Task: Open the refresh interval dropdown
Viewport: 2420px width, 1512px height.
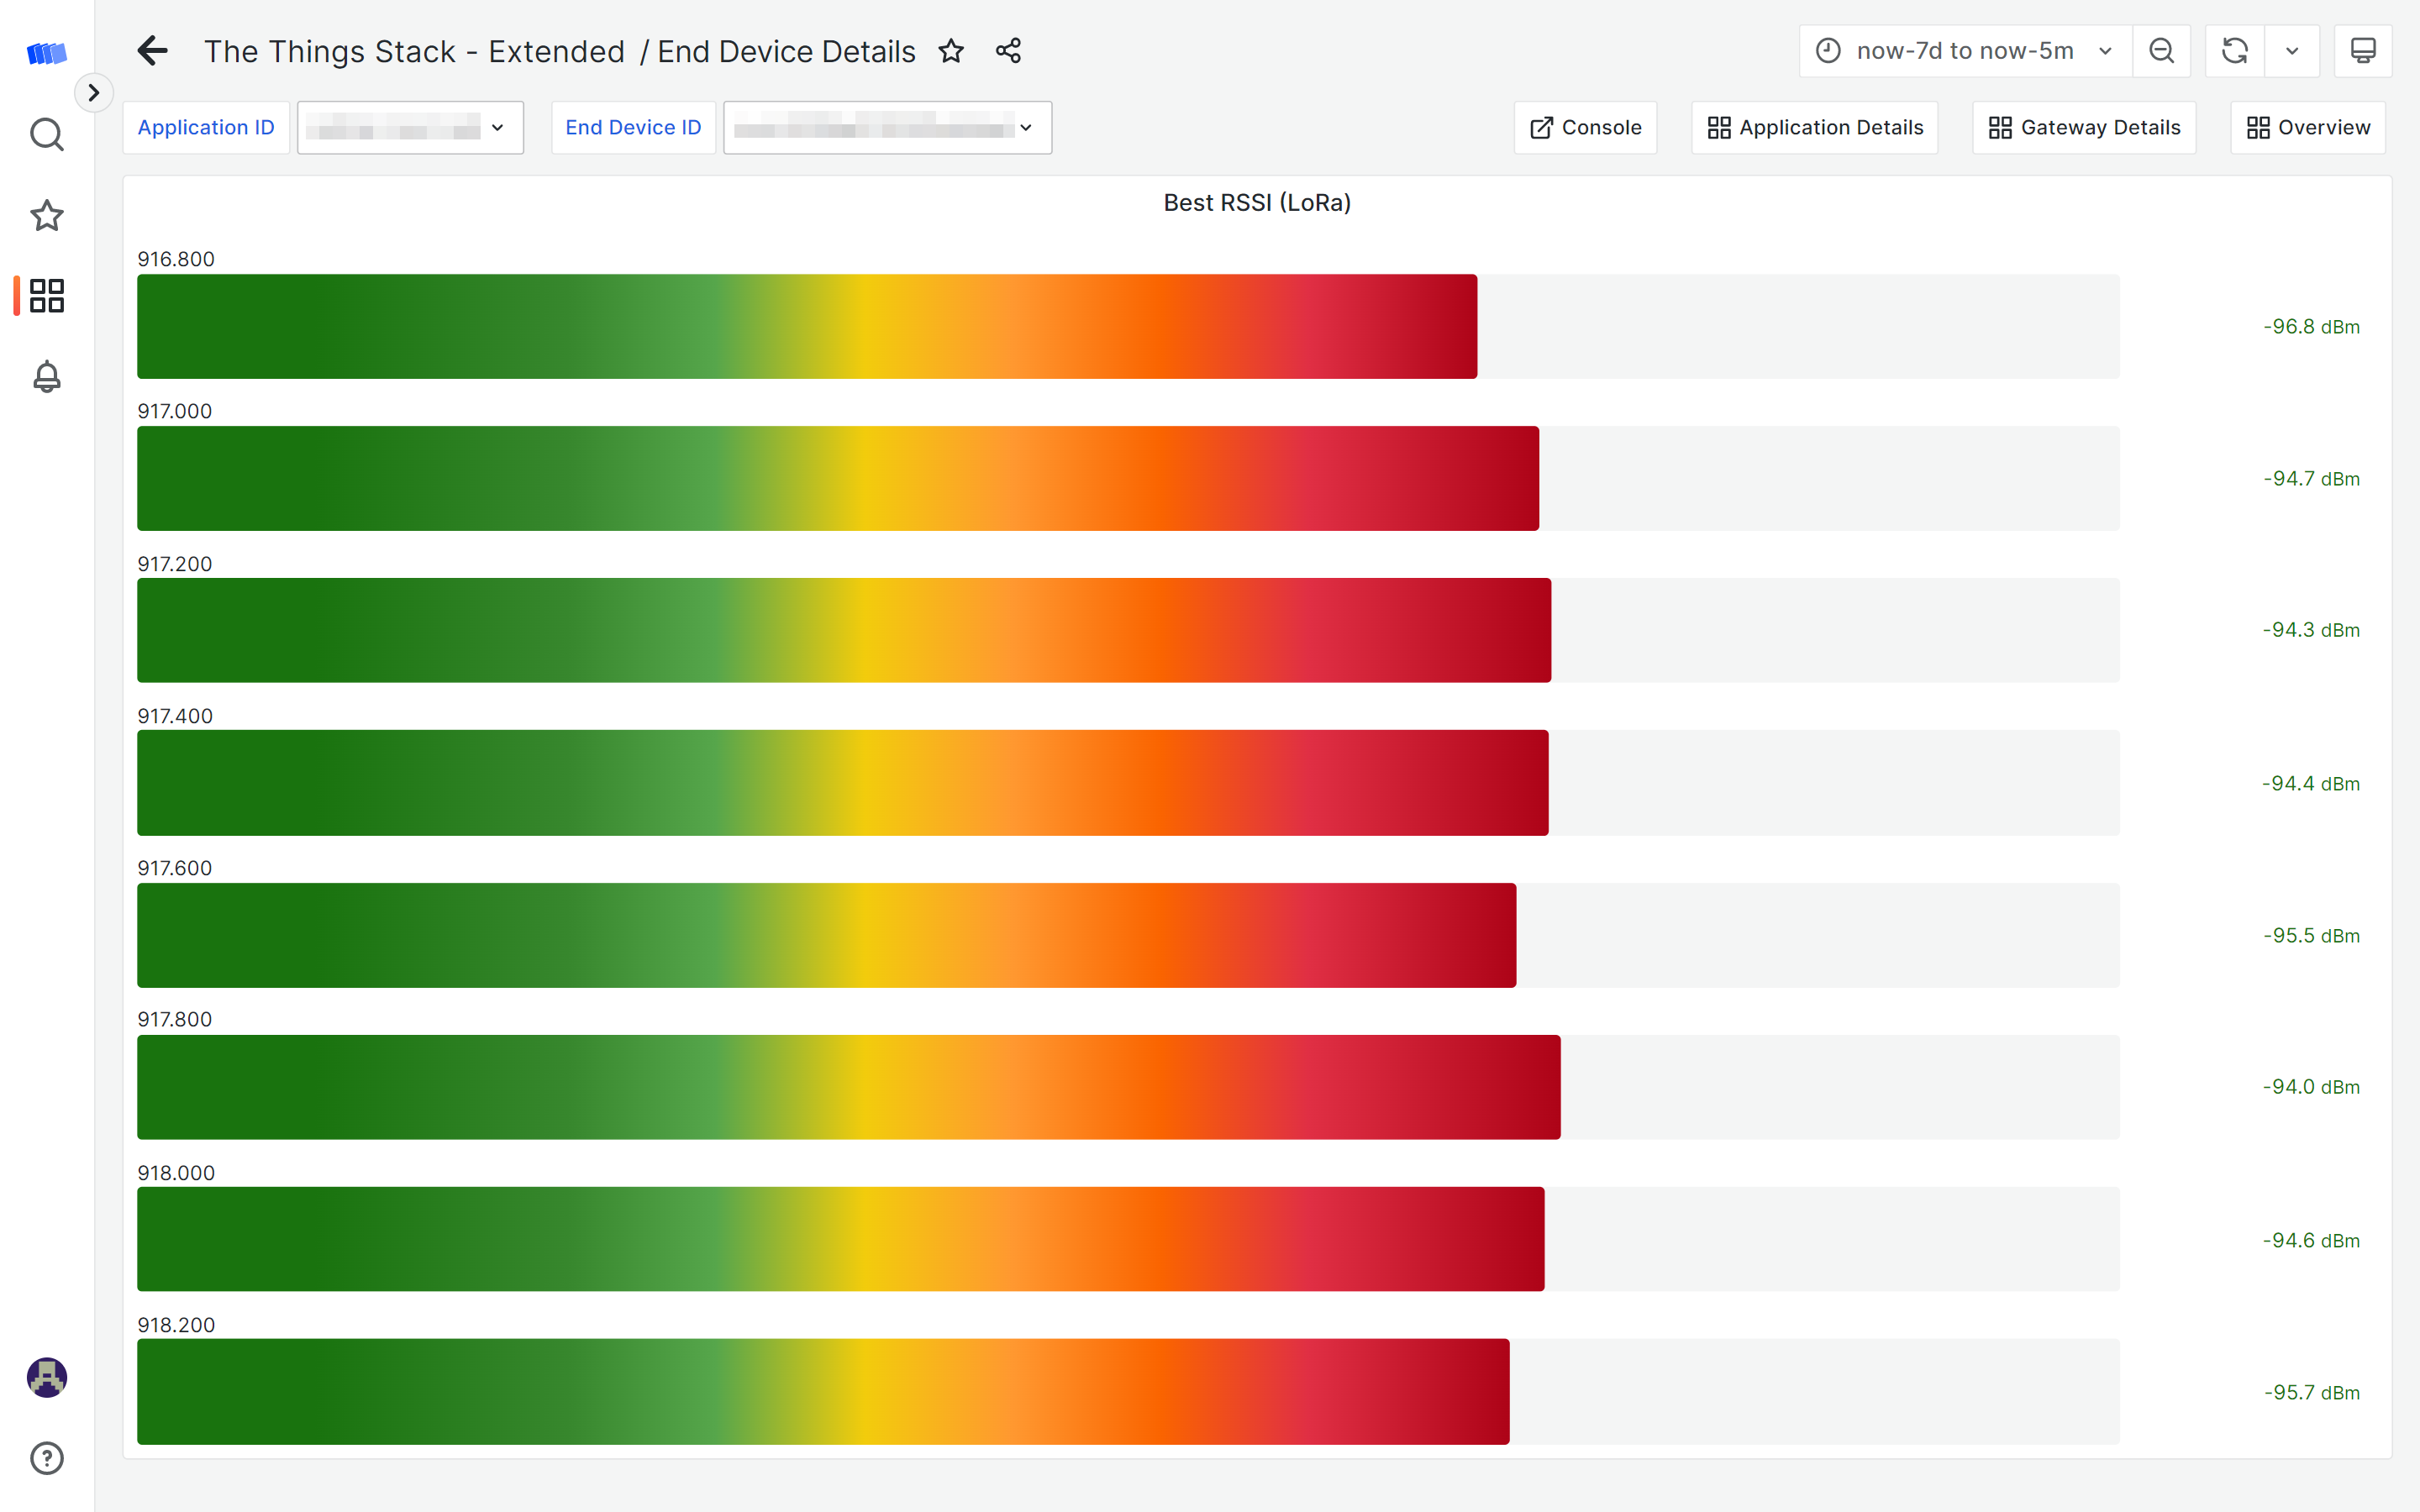Action: [2292, 51]
